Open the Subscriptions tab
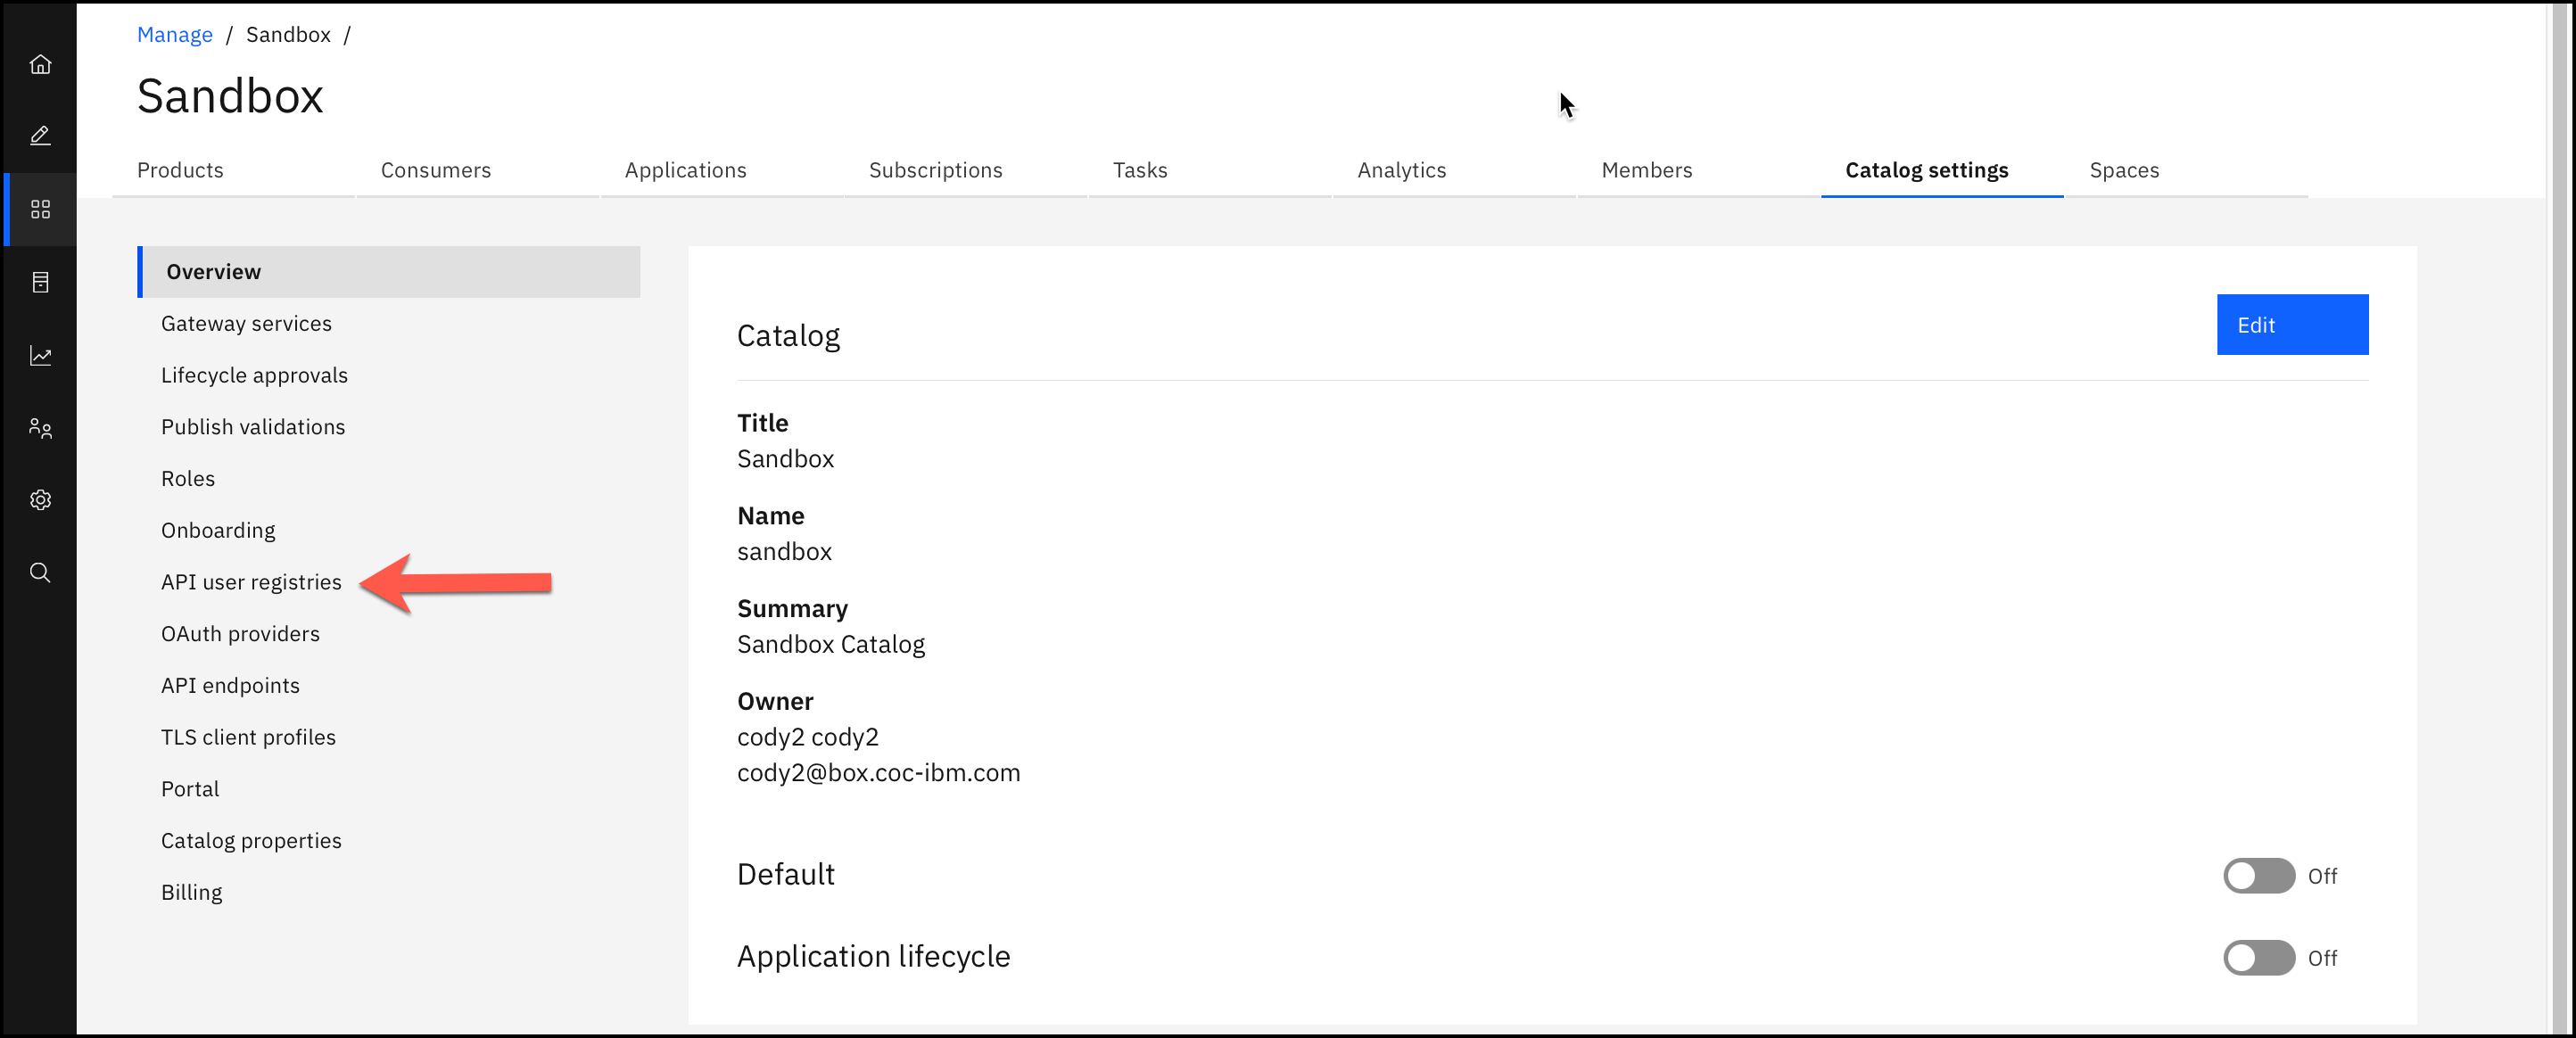Viewport: 2576px width, 1038px height. 935,170
